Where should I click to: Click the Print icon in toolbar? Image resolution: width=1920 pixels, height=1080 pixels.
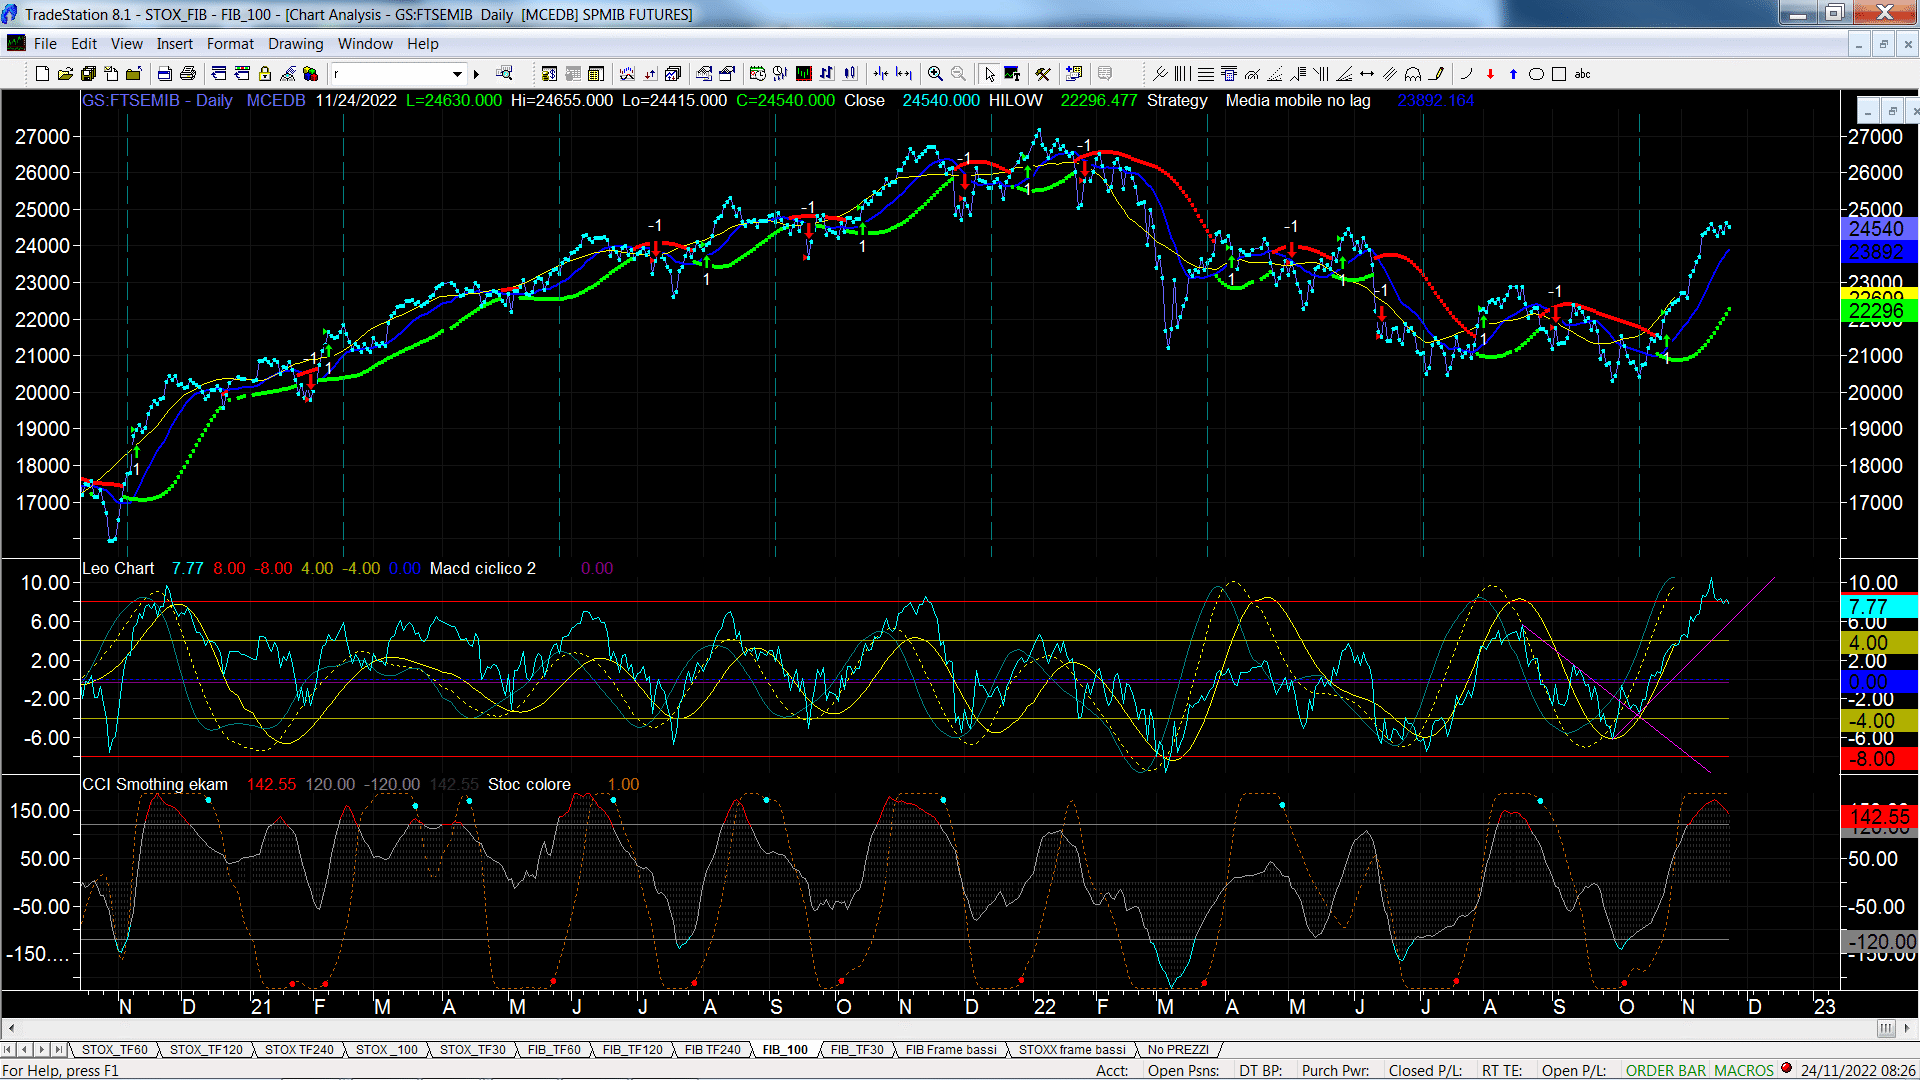pyautogui.click(x=187, y=74)
